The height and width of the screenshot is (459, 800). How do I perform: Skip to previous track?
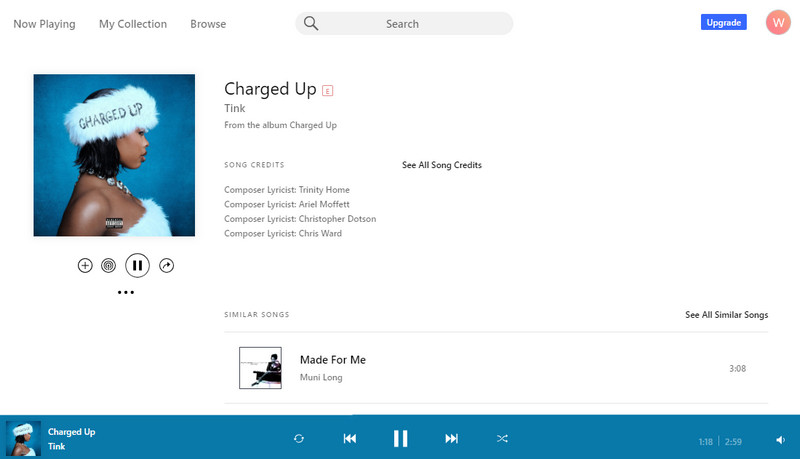pos(349,439)
